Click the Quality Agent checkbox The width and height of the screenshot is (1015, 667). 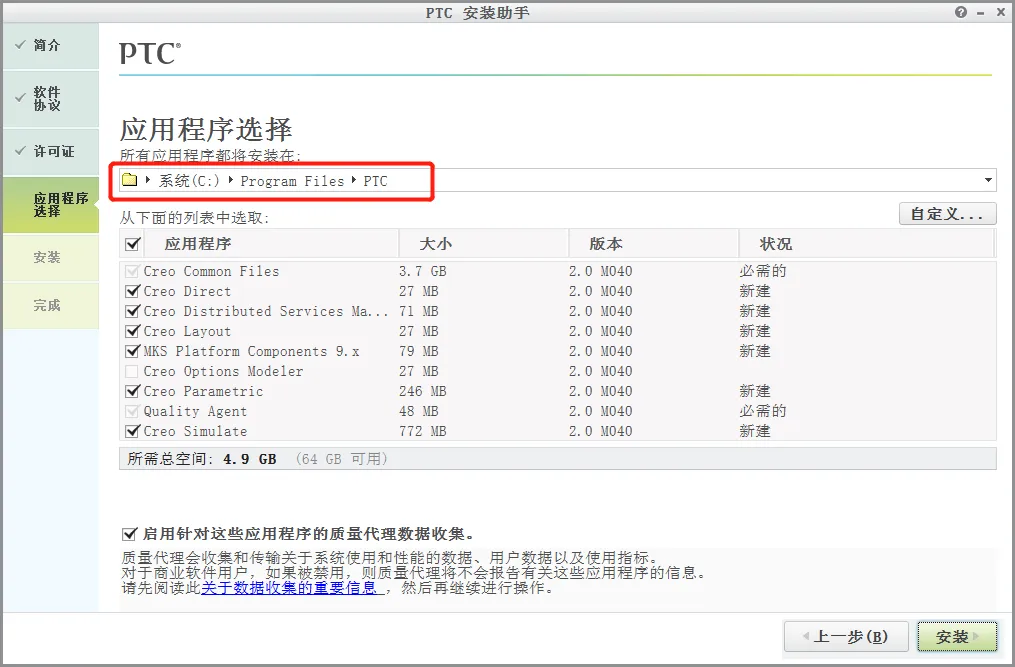pos(132,411)
